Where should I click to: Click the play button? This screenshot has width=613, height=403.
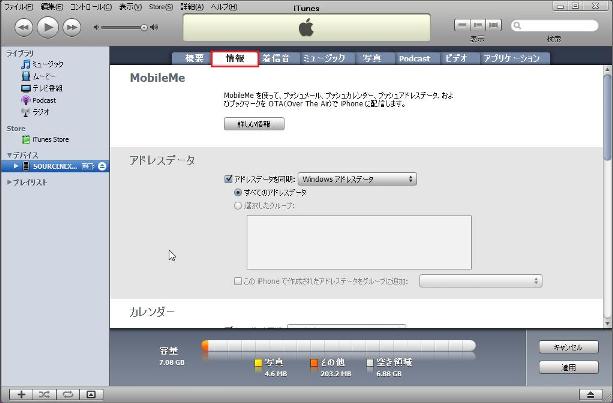(x=48, y=27)
